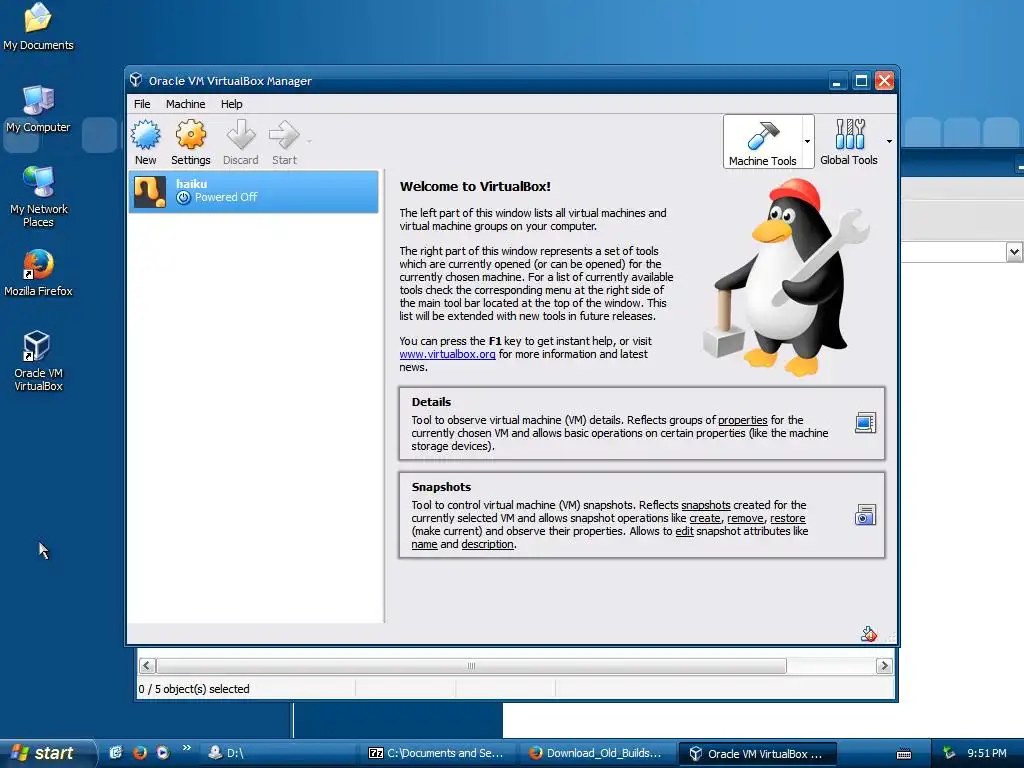This screenshot has height=768, width=1024.
Task: Open the Machine Tools dropdown arrow
Action: point(807,142)
